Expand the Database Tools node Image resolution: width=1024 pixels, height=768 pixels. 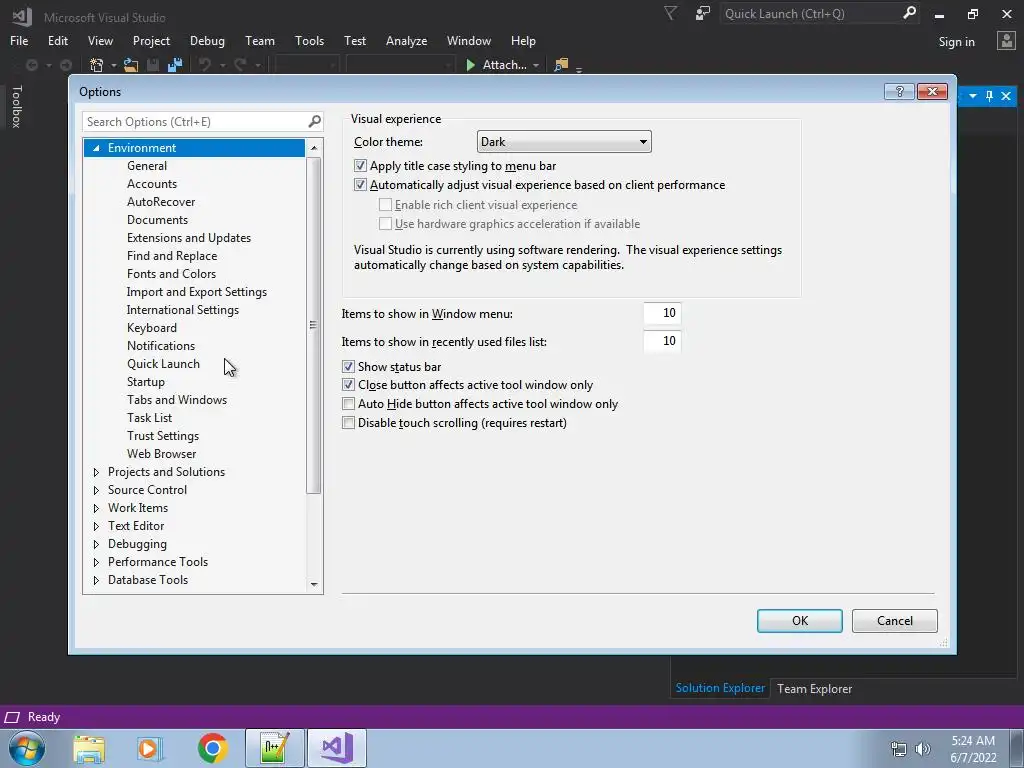(96, 580)
